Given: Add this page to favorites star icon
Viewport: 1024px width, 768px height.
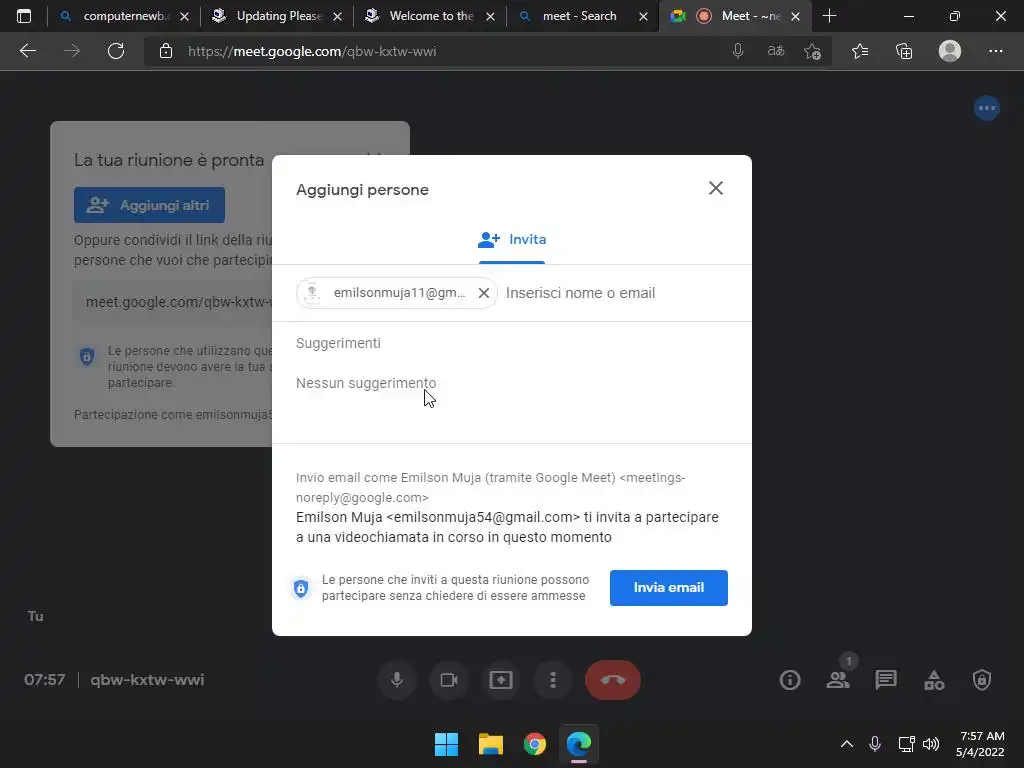Looking at the screenshot, I should click(x=812, y=51).
